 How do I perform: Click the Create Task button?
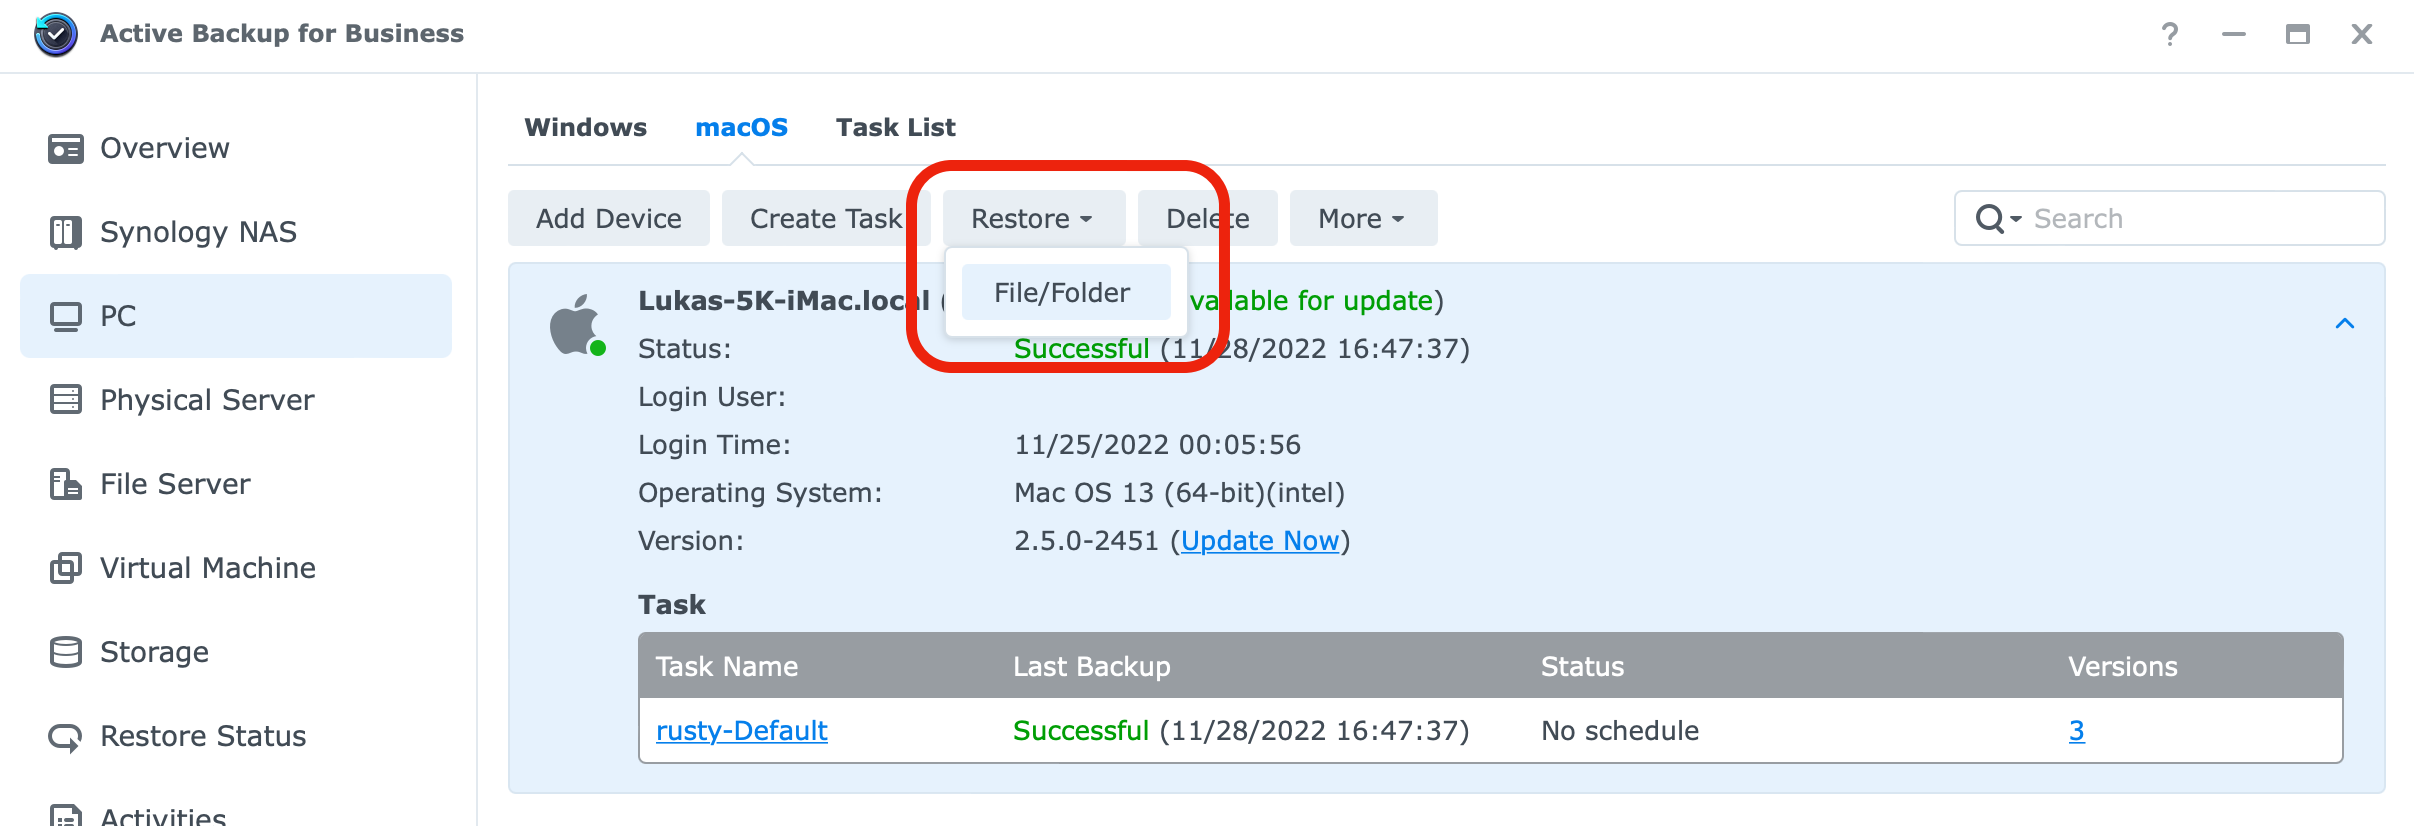coord(826,218)
